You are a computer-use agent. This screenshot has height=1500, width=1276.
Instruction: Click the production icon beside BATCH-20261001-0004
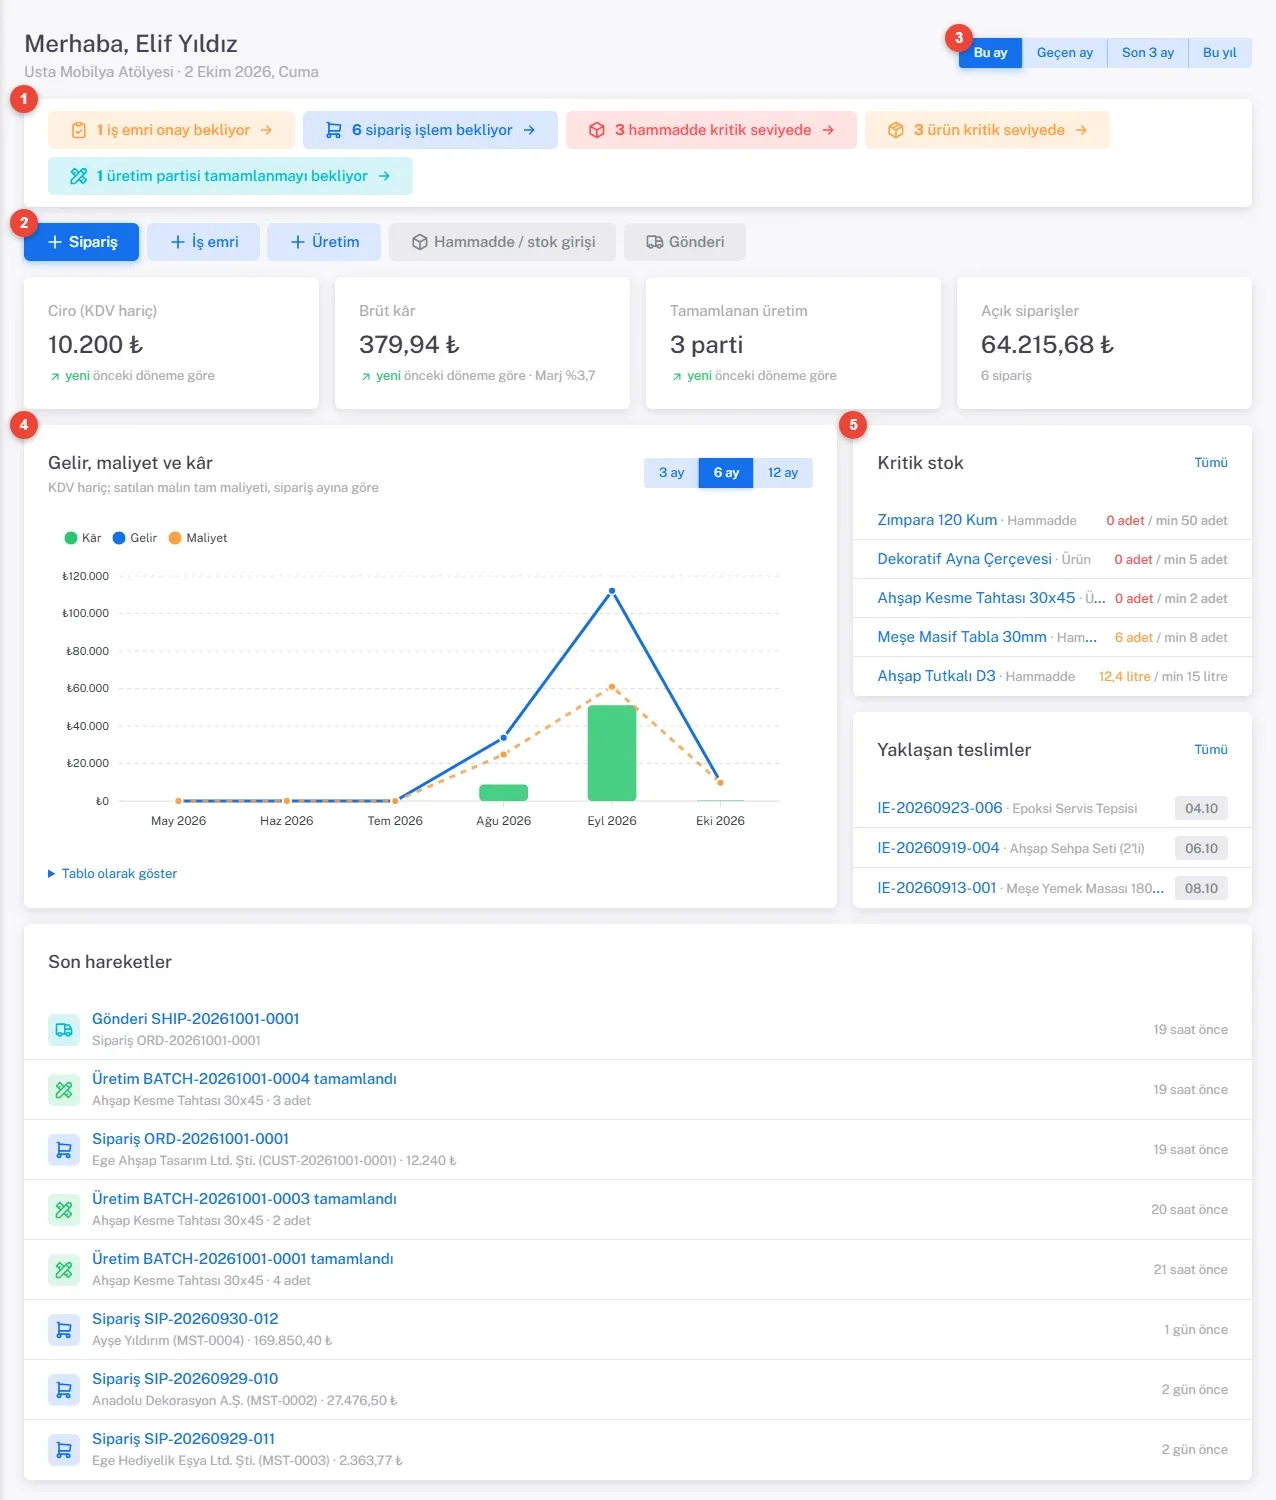pyautogui.click(x=64, y=1090)
